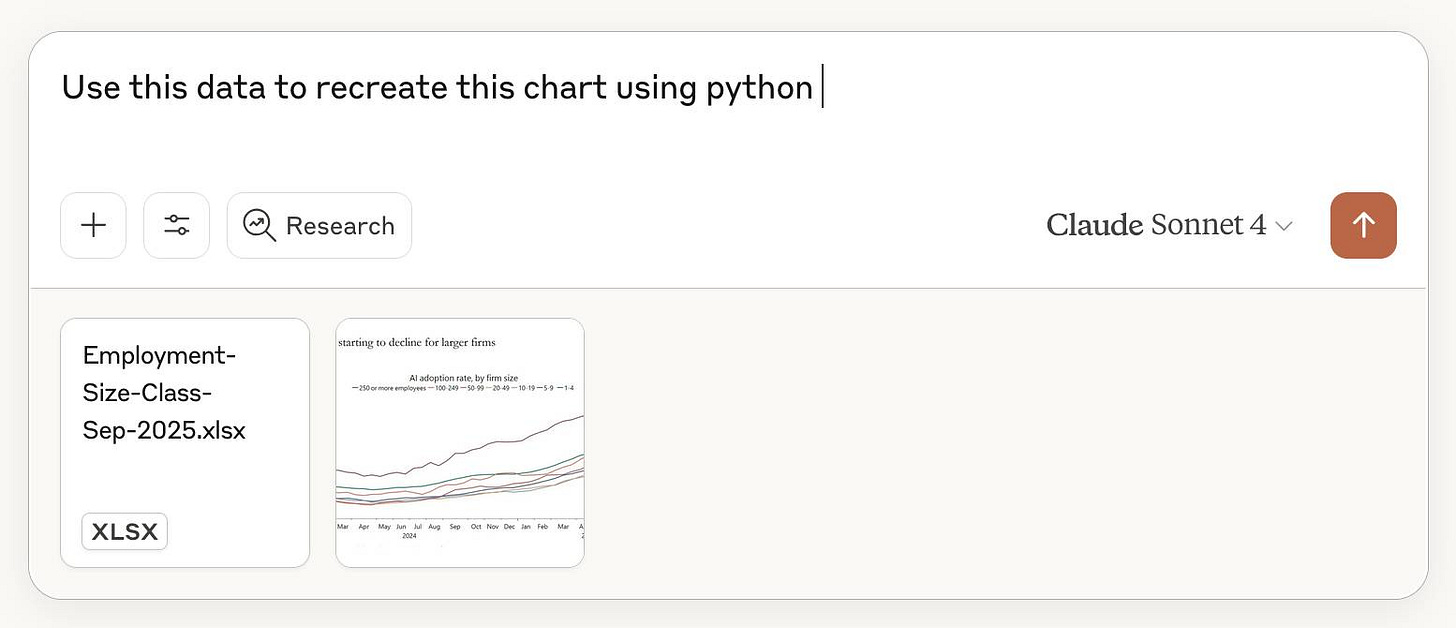1456x628 pixels.
Task: Toggle Research on for this conversation
Action: pos(319,225)
